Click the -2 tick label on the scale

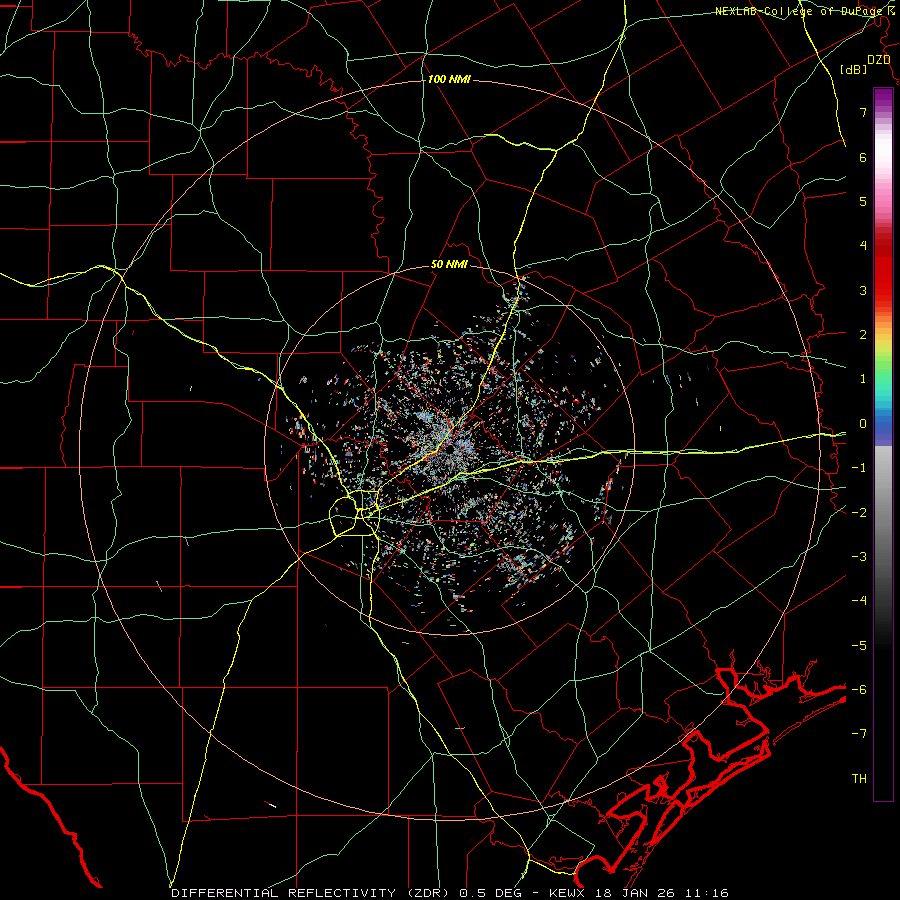859,513
